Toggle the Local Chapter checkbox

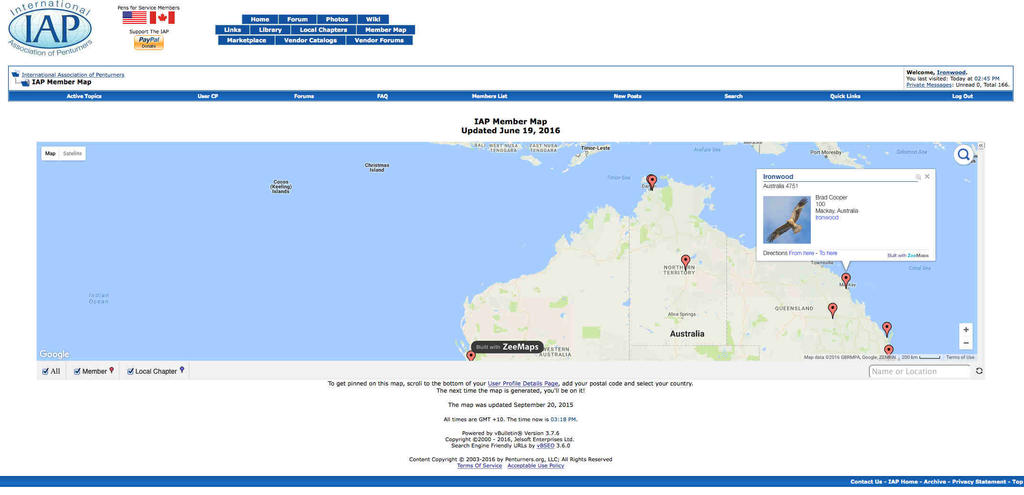click(x=130, y=371)
